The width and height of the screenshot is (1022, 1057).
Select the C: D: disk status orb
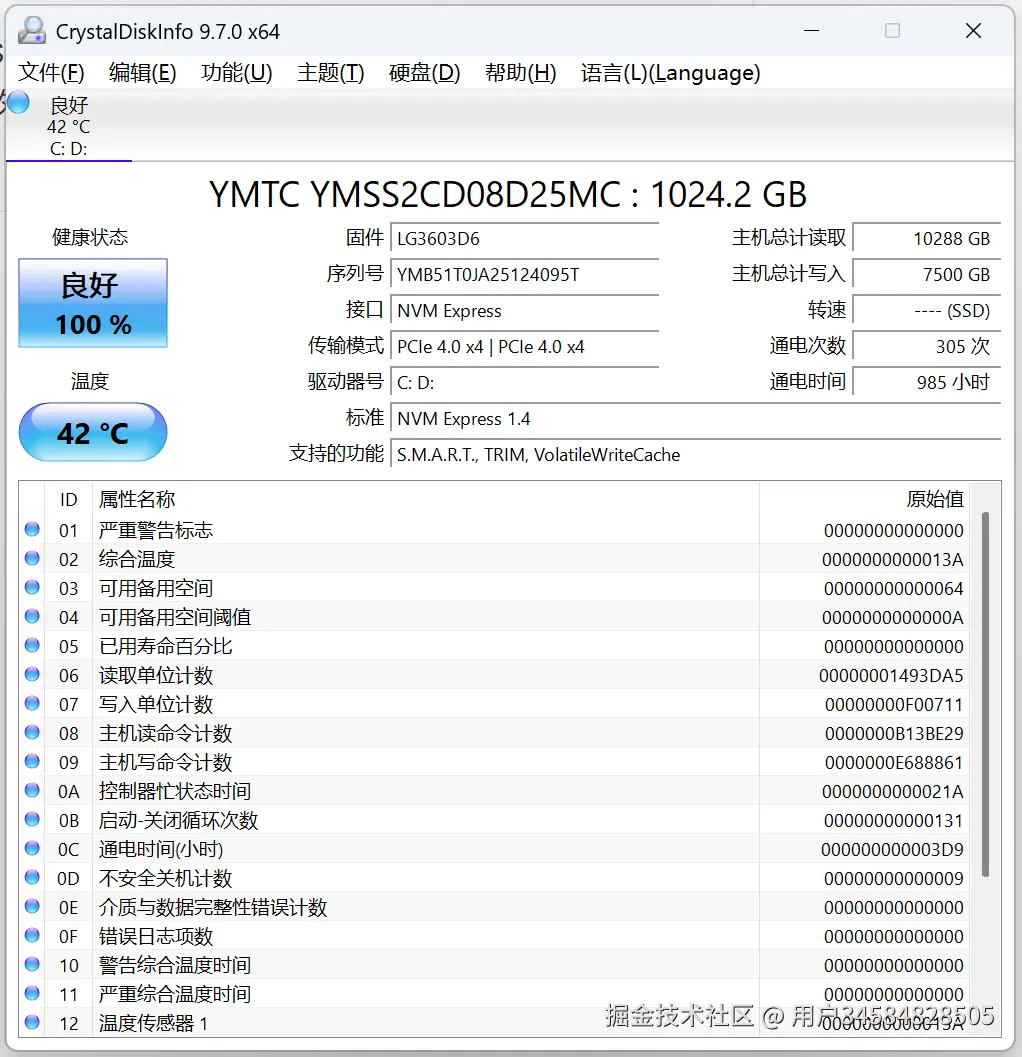tap(18, 102)
